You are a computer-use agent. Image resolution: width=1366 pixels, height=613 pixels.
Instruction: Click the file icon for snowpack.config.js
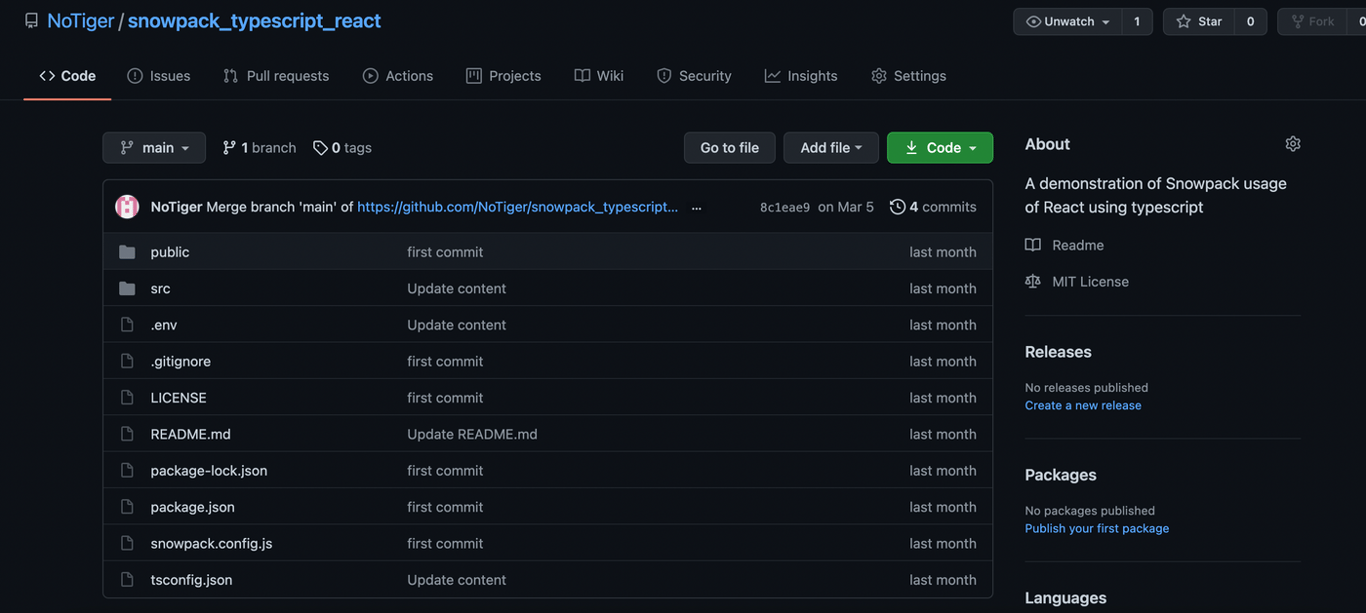127,543
